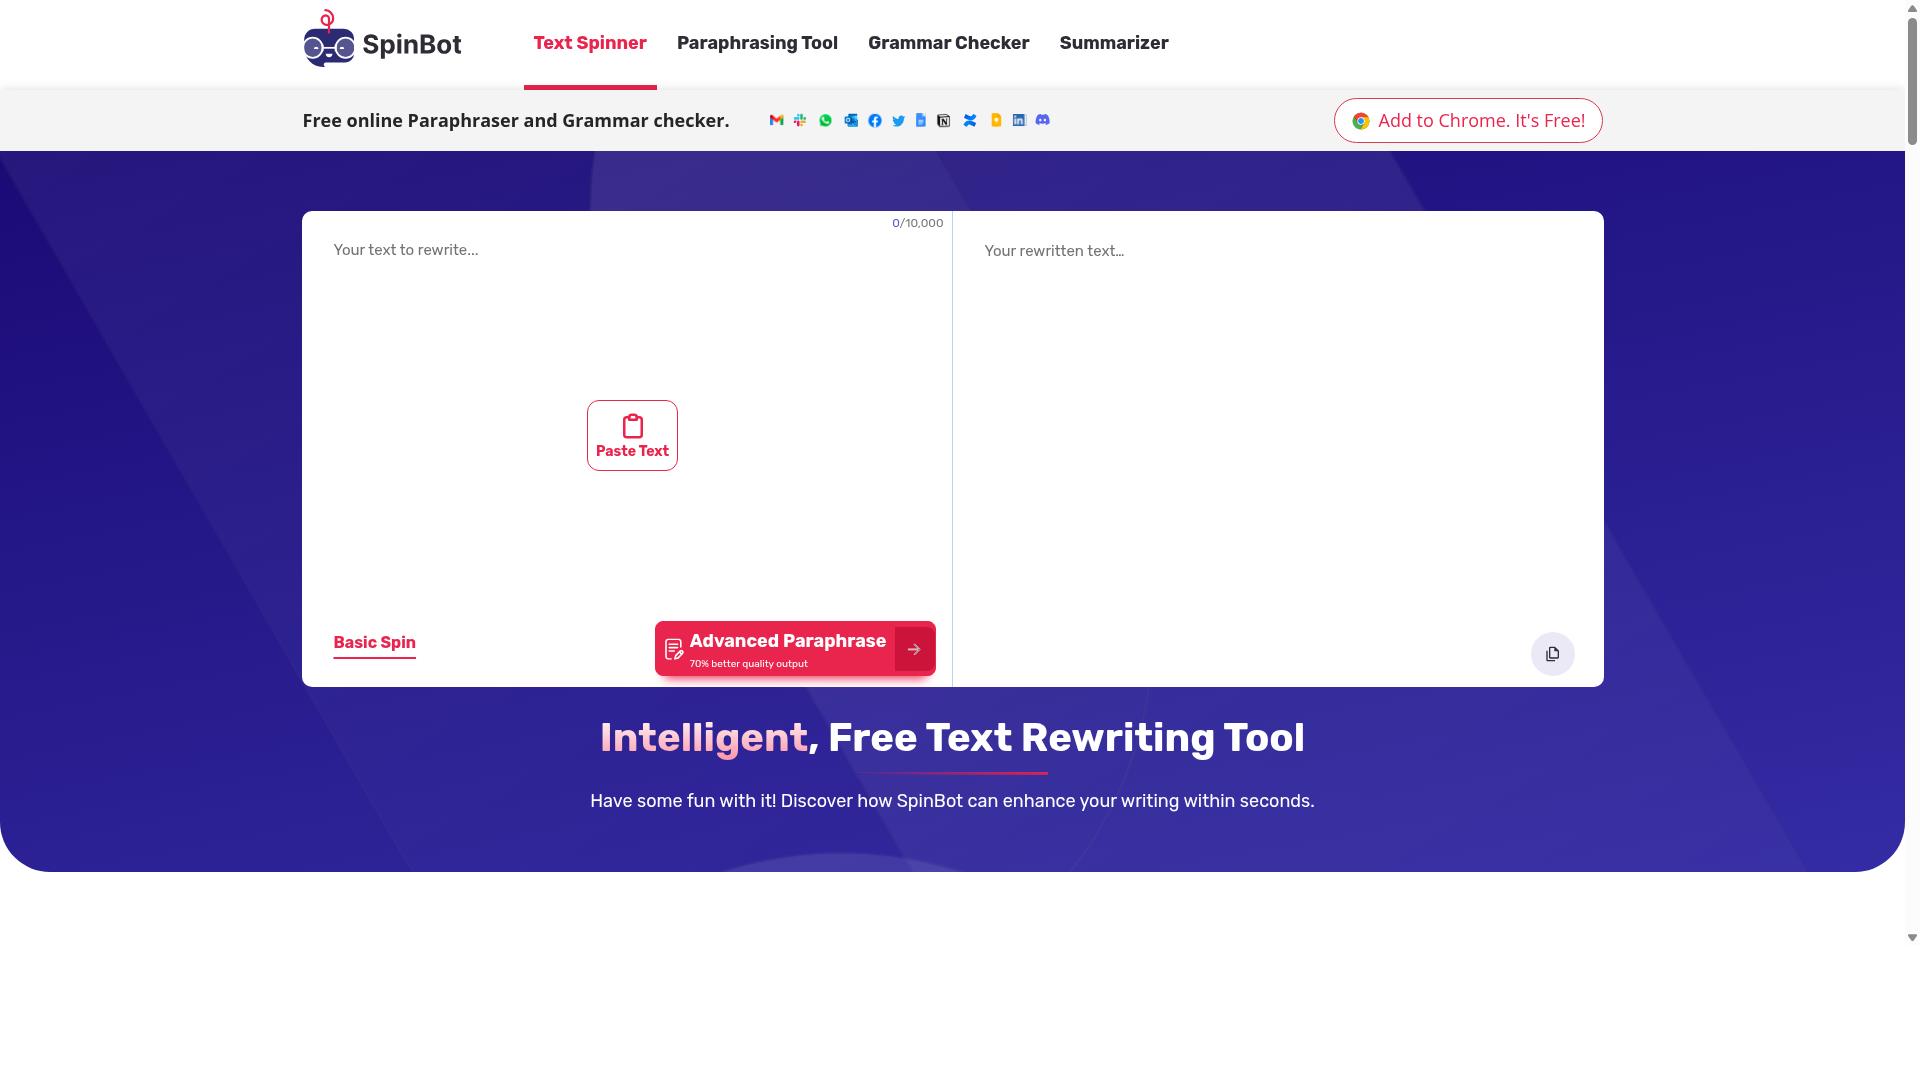Click the Notion icon
Viewport: 1920px width, 1080px height.
[x=944, y=120]
